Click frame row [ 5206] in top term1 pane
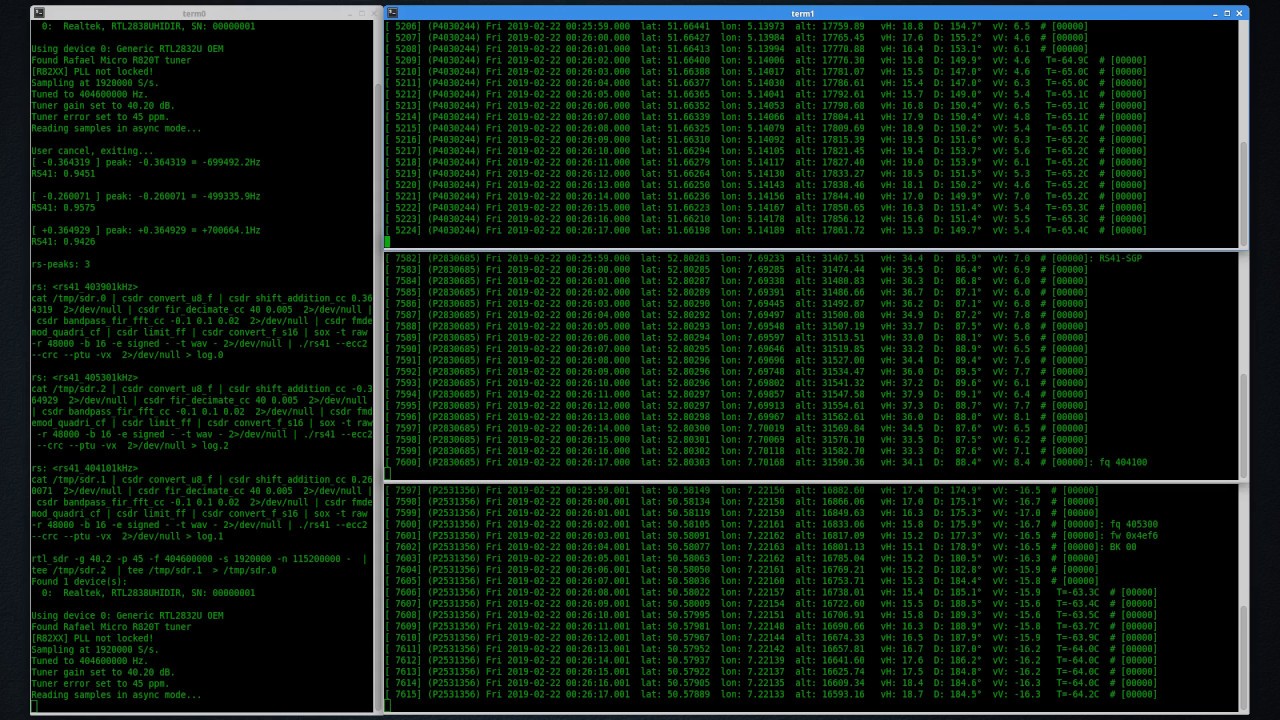The image size is (1280, 720). (737, 26)
